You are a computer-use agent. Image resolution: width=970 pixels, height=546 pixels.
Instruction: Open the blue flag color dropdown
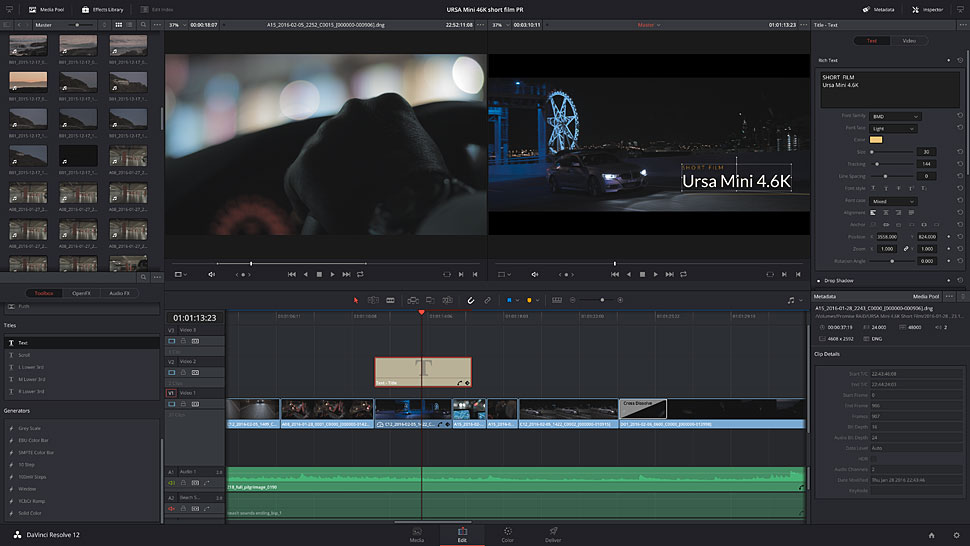[516, 300]
